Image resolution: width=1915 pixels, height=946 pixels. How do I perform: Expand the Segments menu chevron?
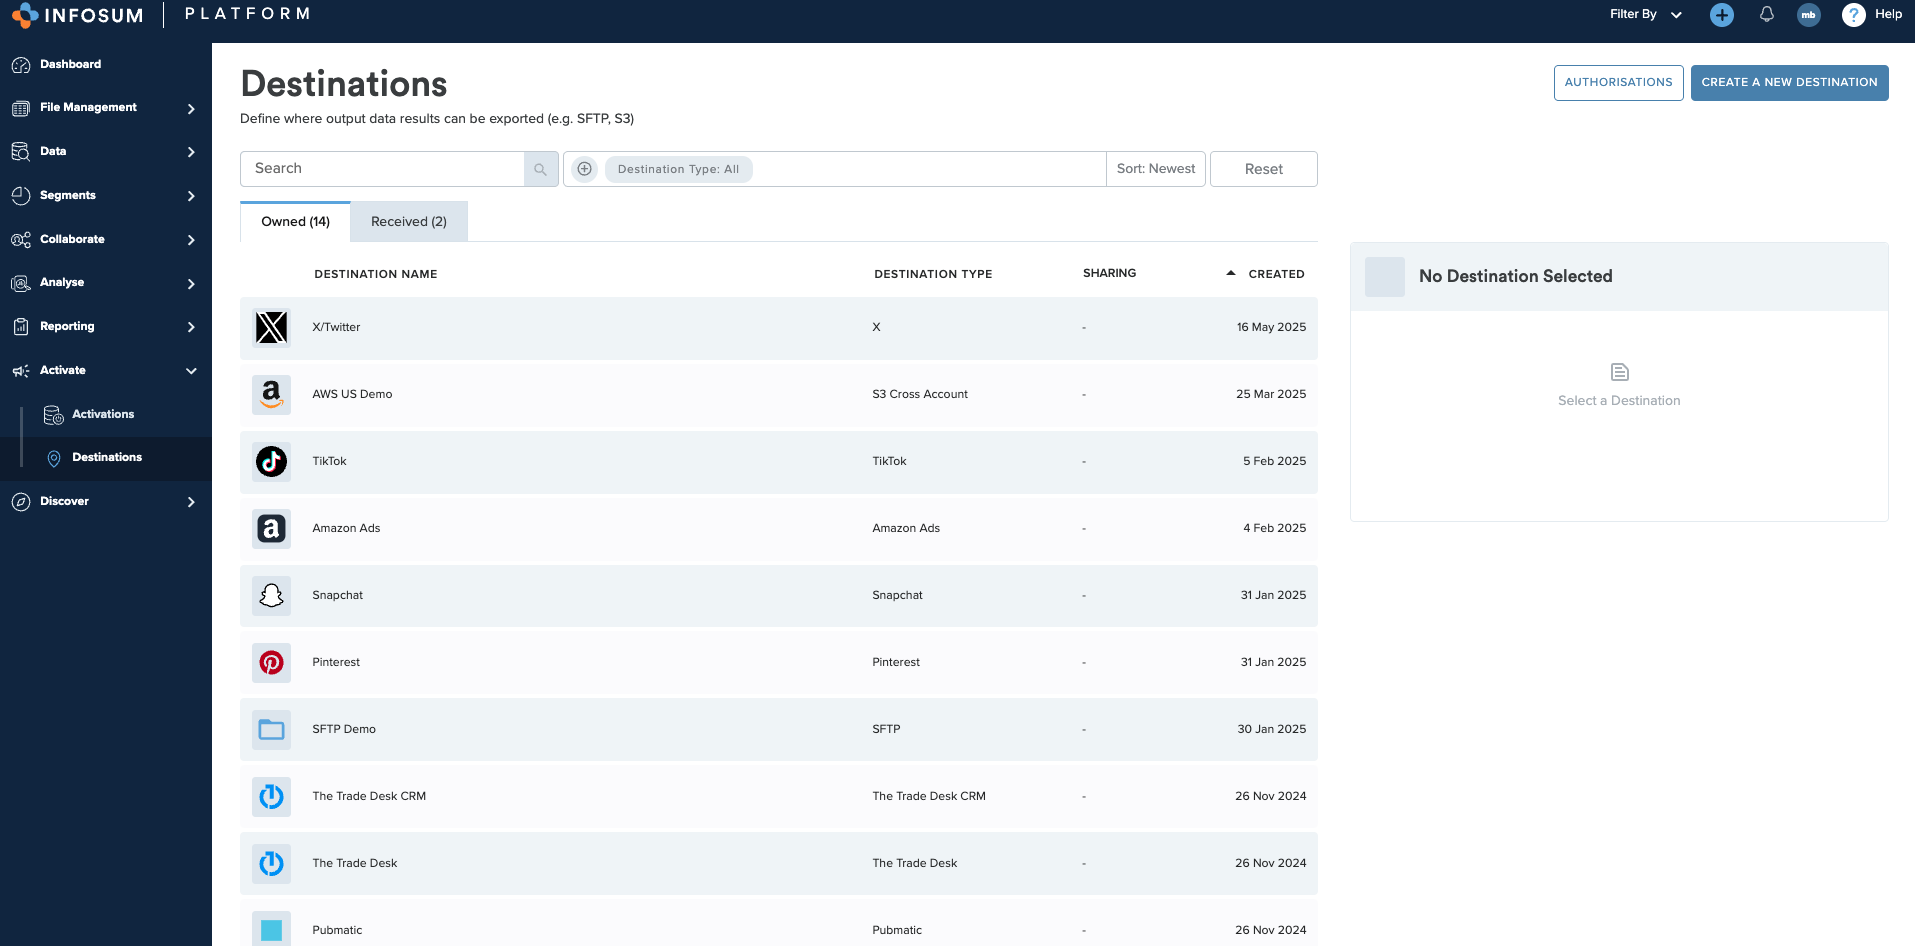coord(191,196)
